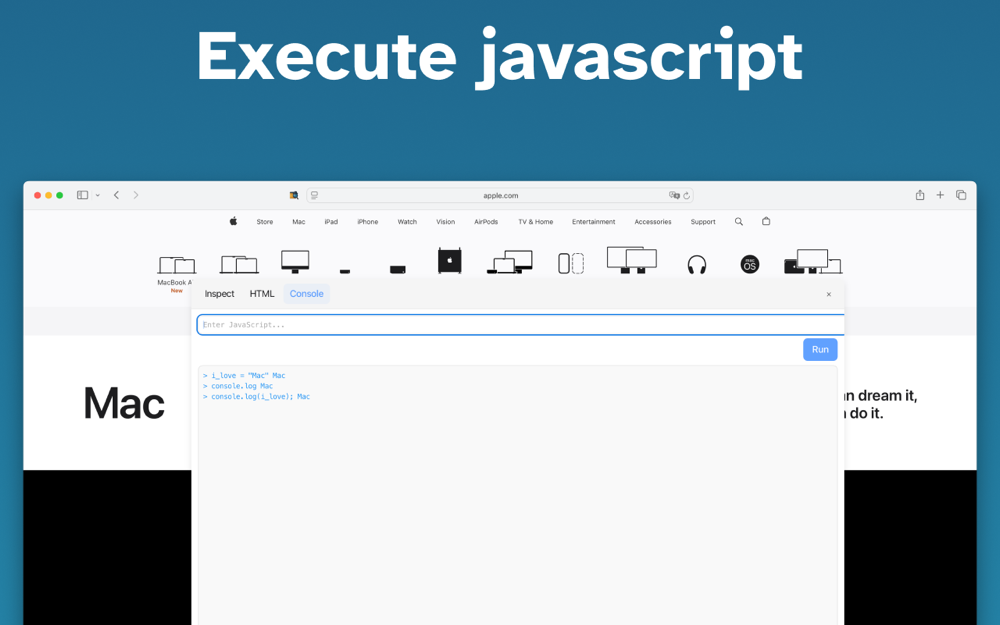
Task: Close the inspector panel with the x
Action: [828, 294]
